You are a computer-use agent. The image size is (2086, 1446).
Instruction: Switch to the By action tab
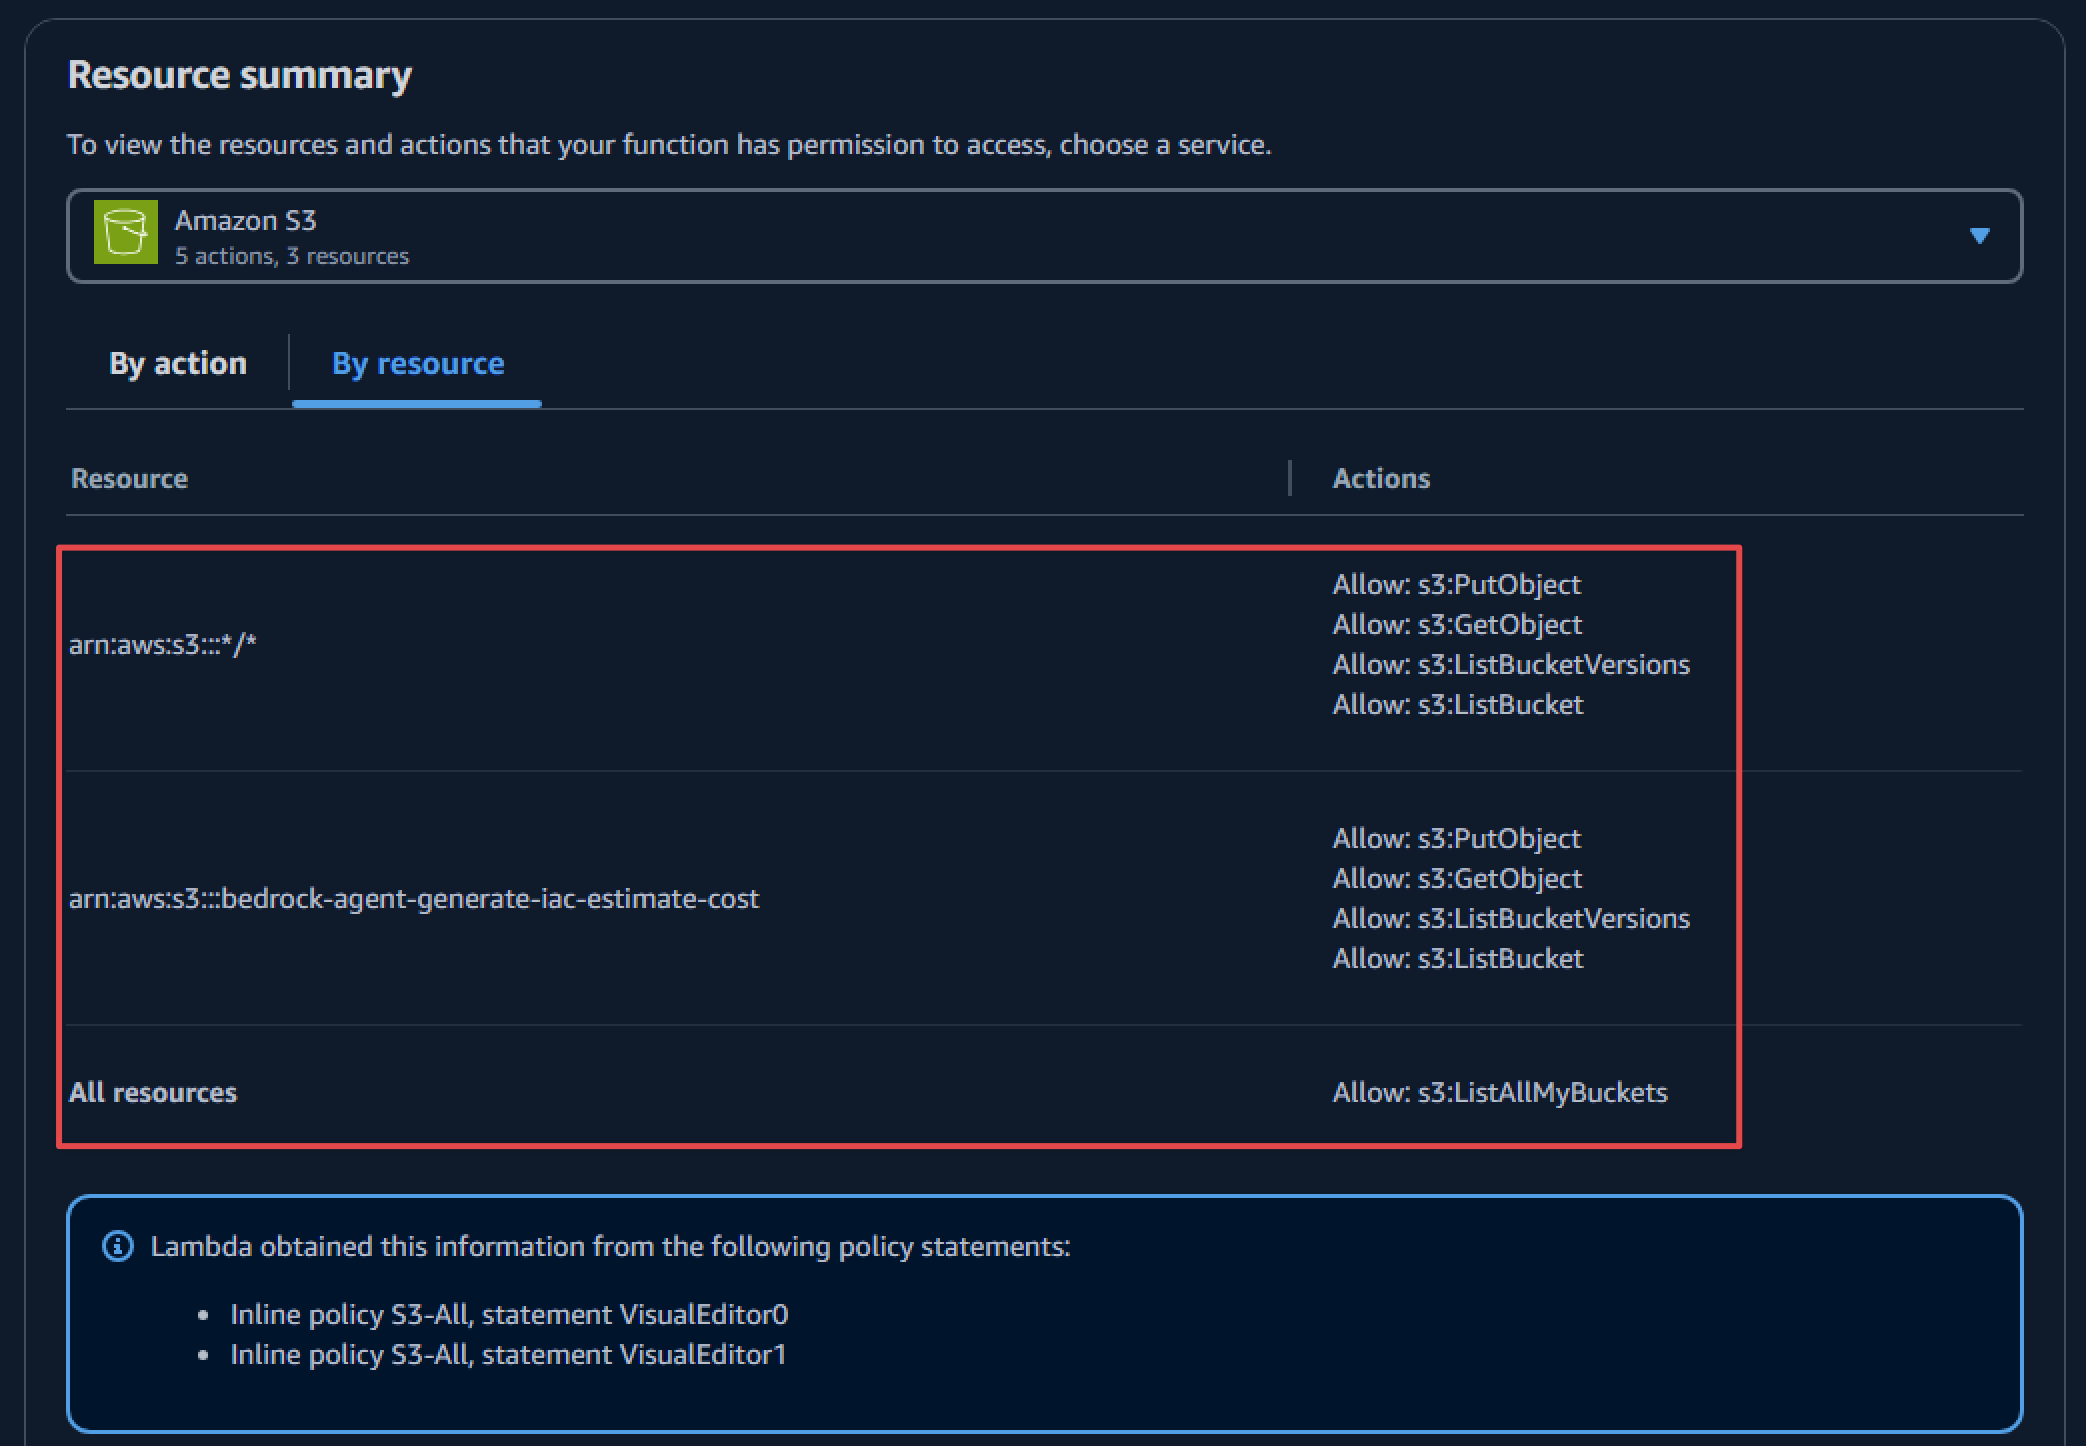pyautogui.click(x=177, y=363)
